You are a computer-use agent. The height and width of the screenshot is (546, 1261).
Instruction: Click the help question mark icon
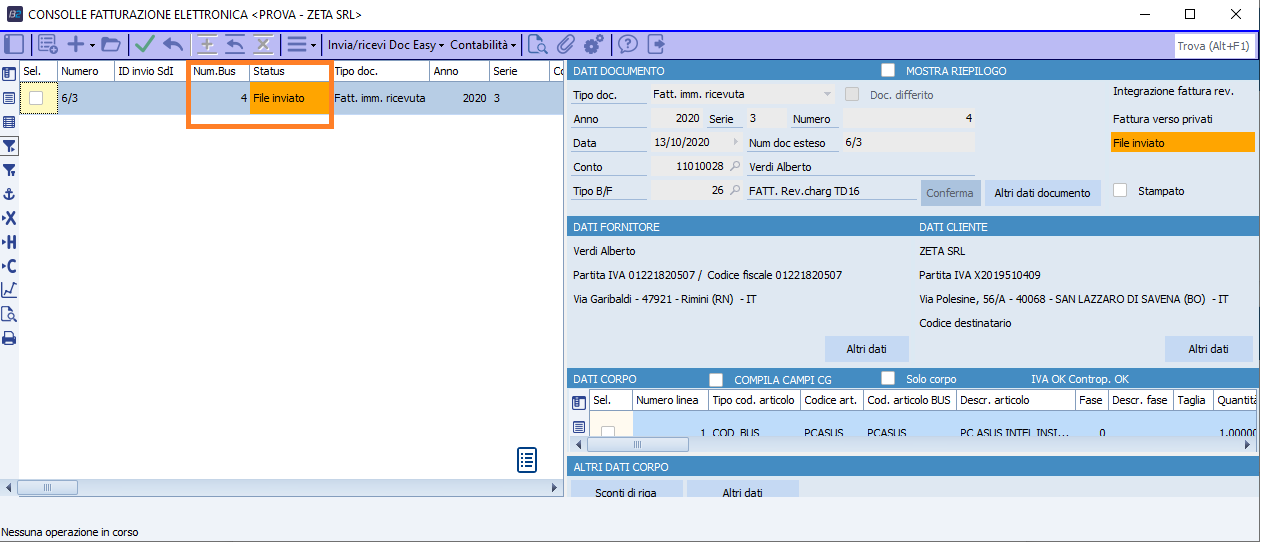[628, 44]
